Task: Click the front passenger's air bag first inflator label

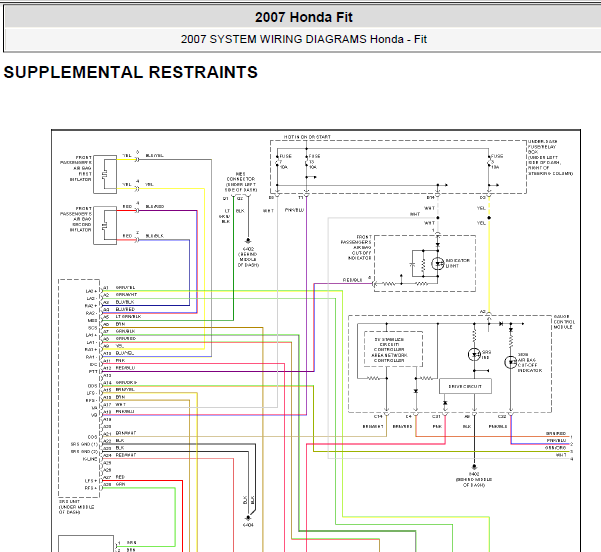Action: point(76,168)
